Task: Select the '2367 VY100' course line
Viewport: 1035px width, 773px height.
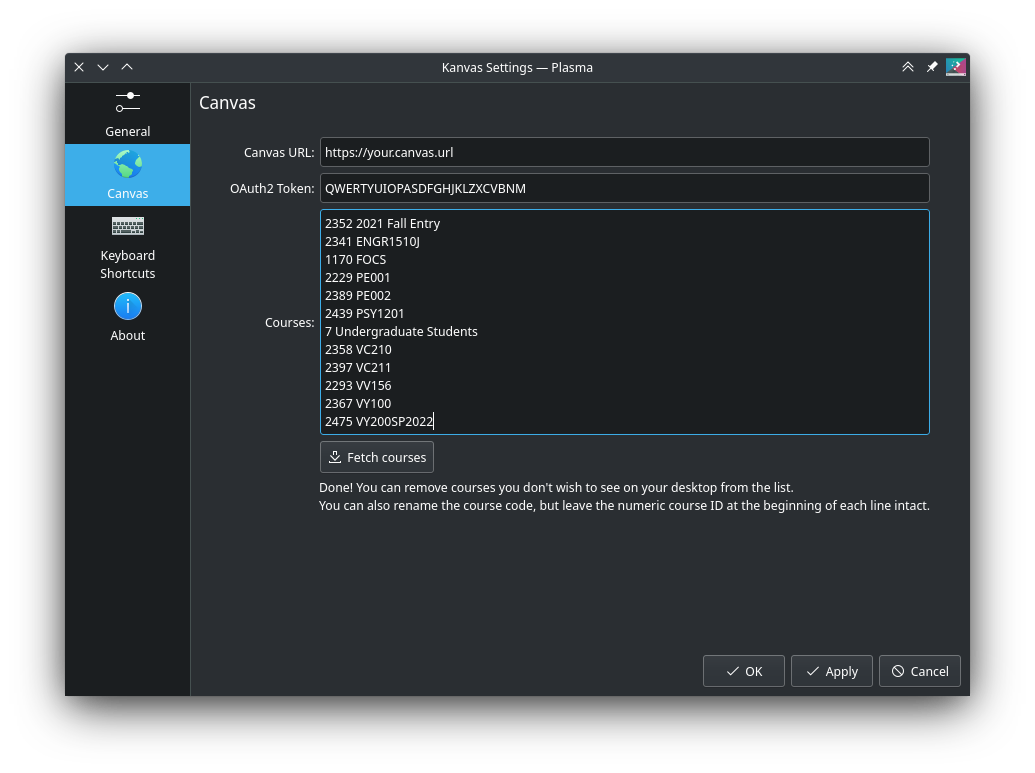Action: (358, 403)
